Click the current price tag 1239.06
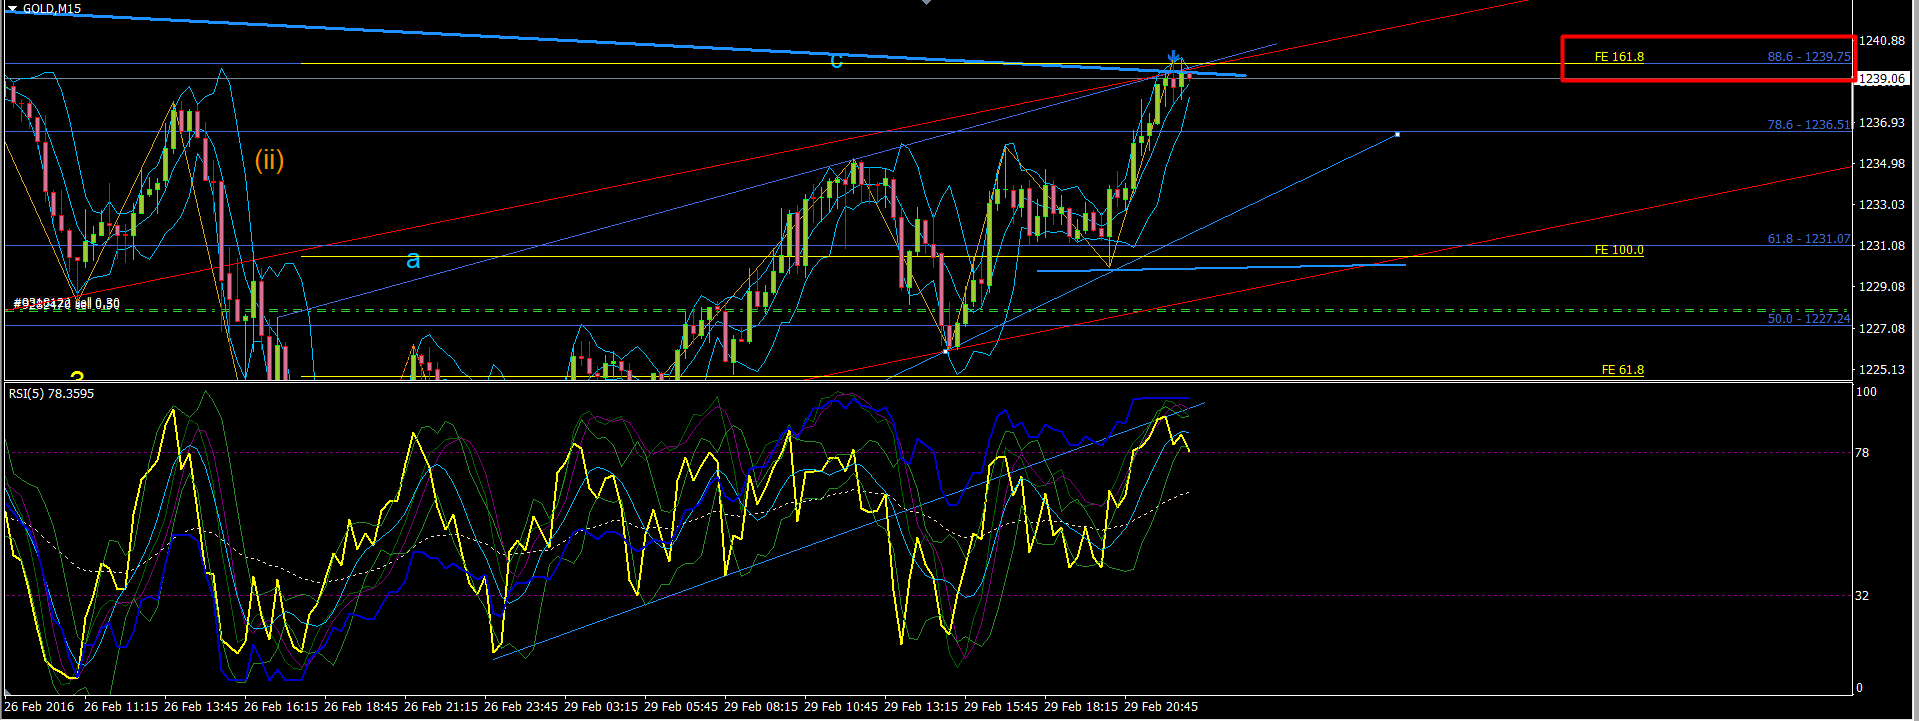This screenshot has width=1919, height=721. tap(1881, 79)
